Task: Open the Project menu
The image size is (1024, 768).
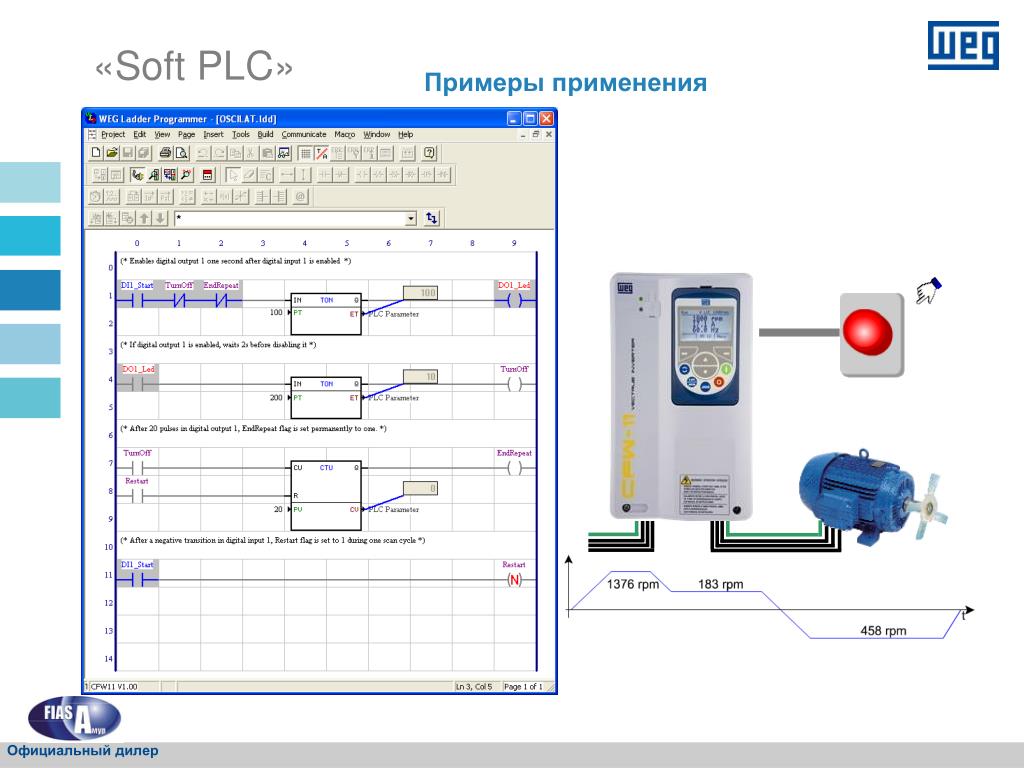Action: point(113,135)
